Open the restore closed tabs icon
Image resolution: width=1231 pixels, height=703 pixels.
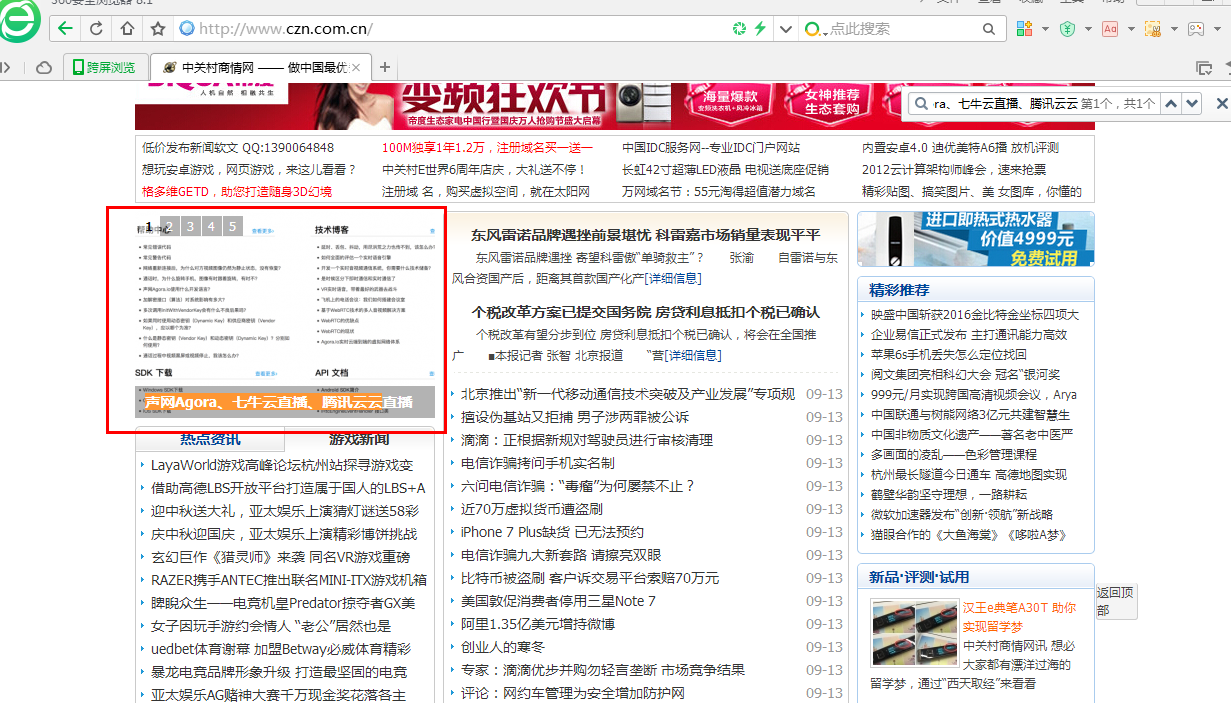click(1204, 68)
